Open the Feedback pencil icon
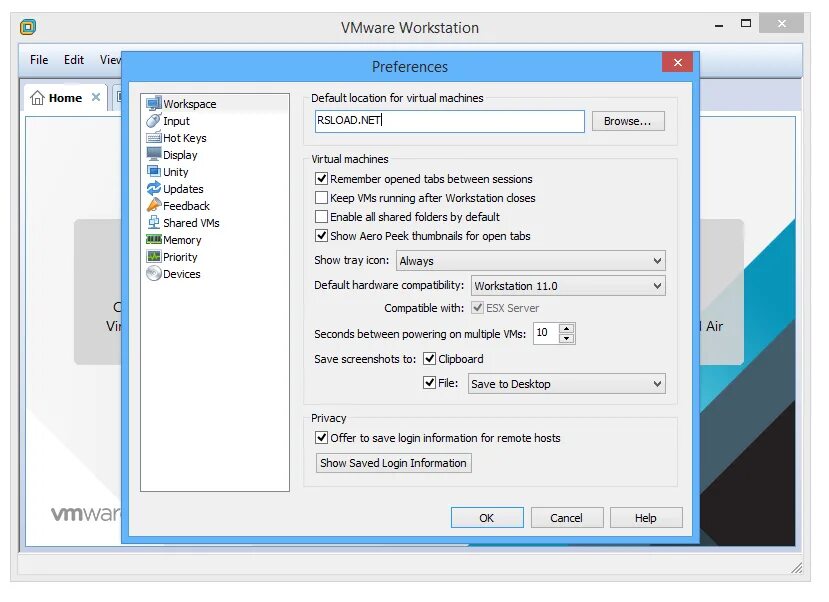 [153, 206]
